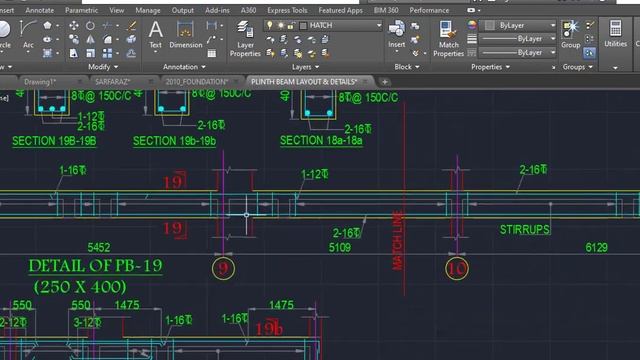
Task: Choose the Polygon tool icon
Action: point(48,25)
